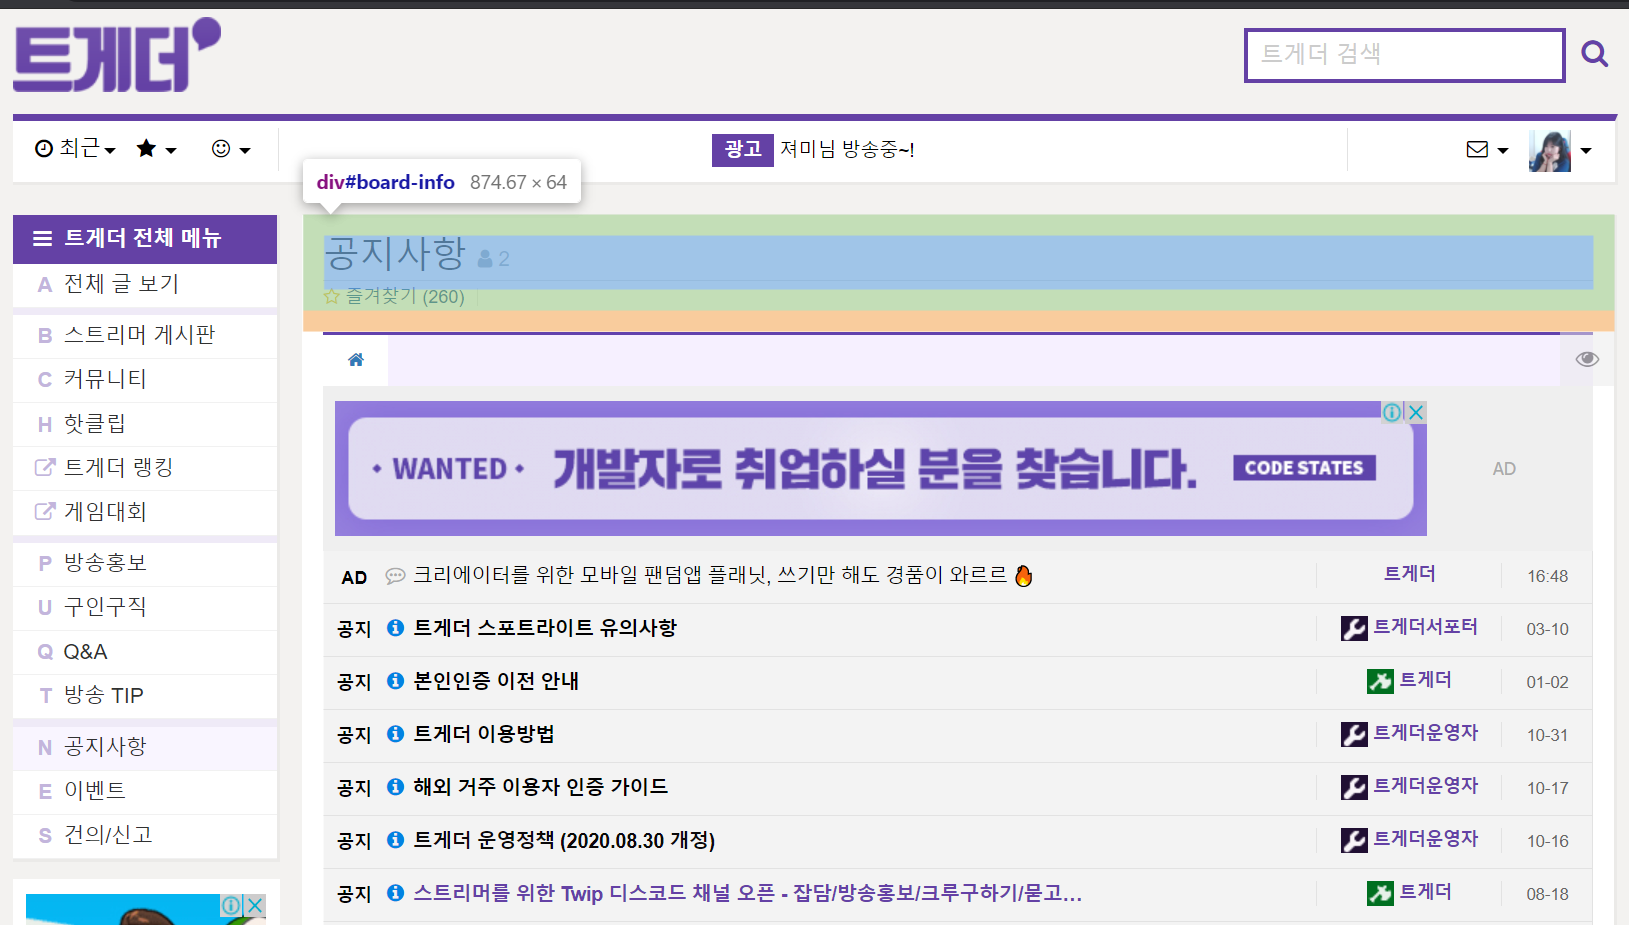Open 본인인증 이전 안내 notice

pyautogui.click(x=496, y=681)
